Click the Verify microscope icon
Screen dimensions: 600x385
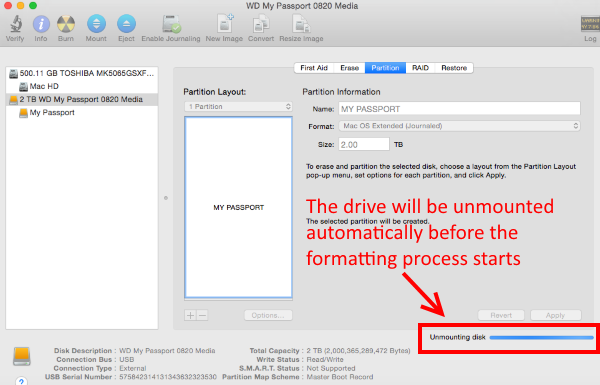(15, 24)
